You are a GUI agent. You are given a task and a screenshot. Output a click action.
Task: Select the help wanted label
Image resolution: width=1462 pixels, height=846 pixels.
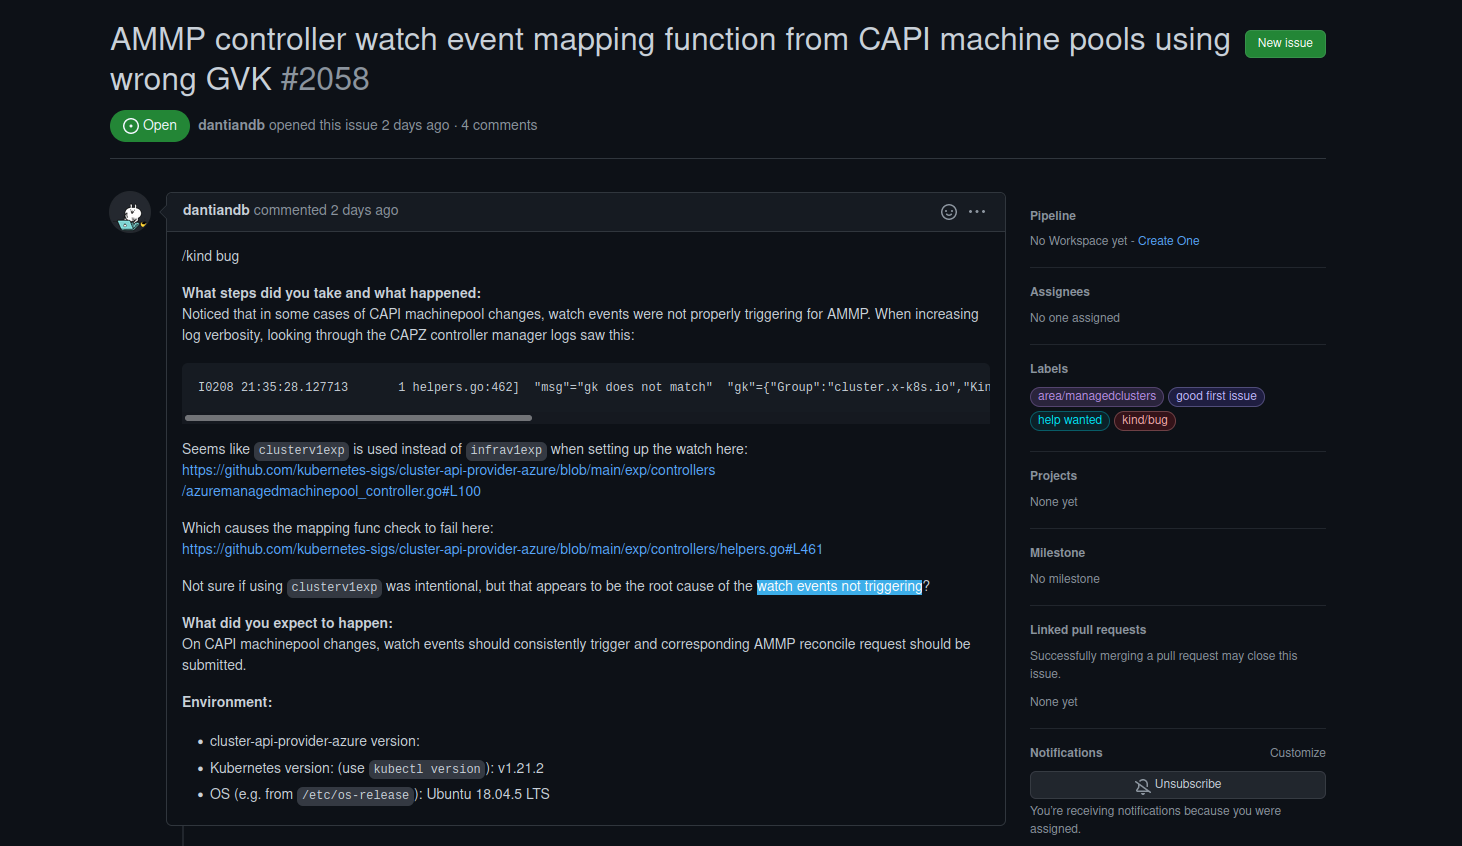(1069, 421)
